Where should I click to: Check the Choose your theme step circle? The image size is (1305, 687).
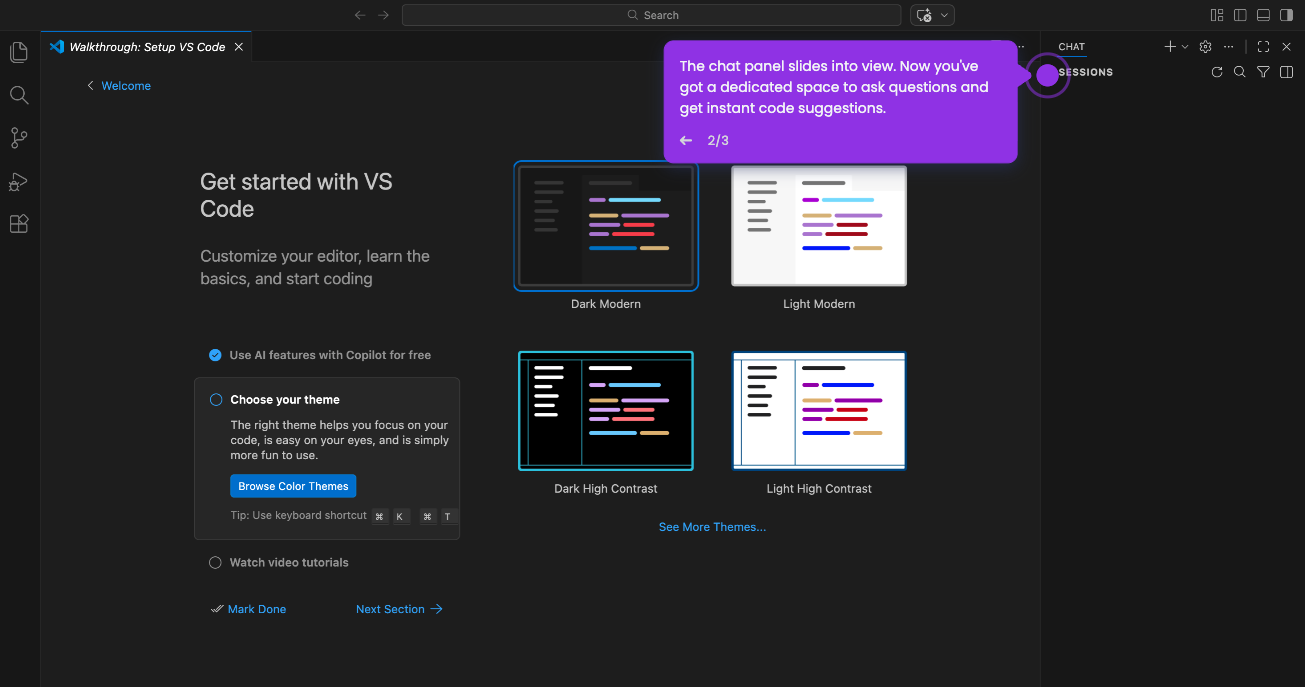coord(216,399)
